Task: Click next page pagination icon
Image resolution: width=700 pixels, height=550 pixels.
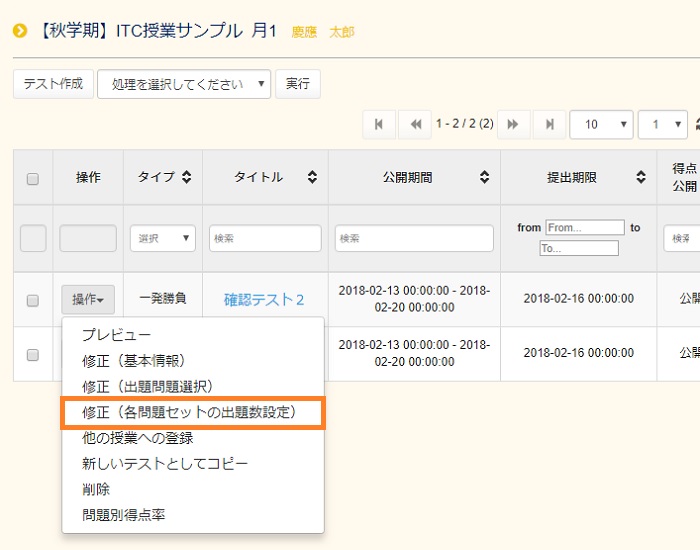Action: click(x=513, y=124)
